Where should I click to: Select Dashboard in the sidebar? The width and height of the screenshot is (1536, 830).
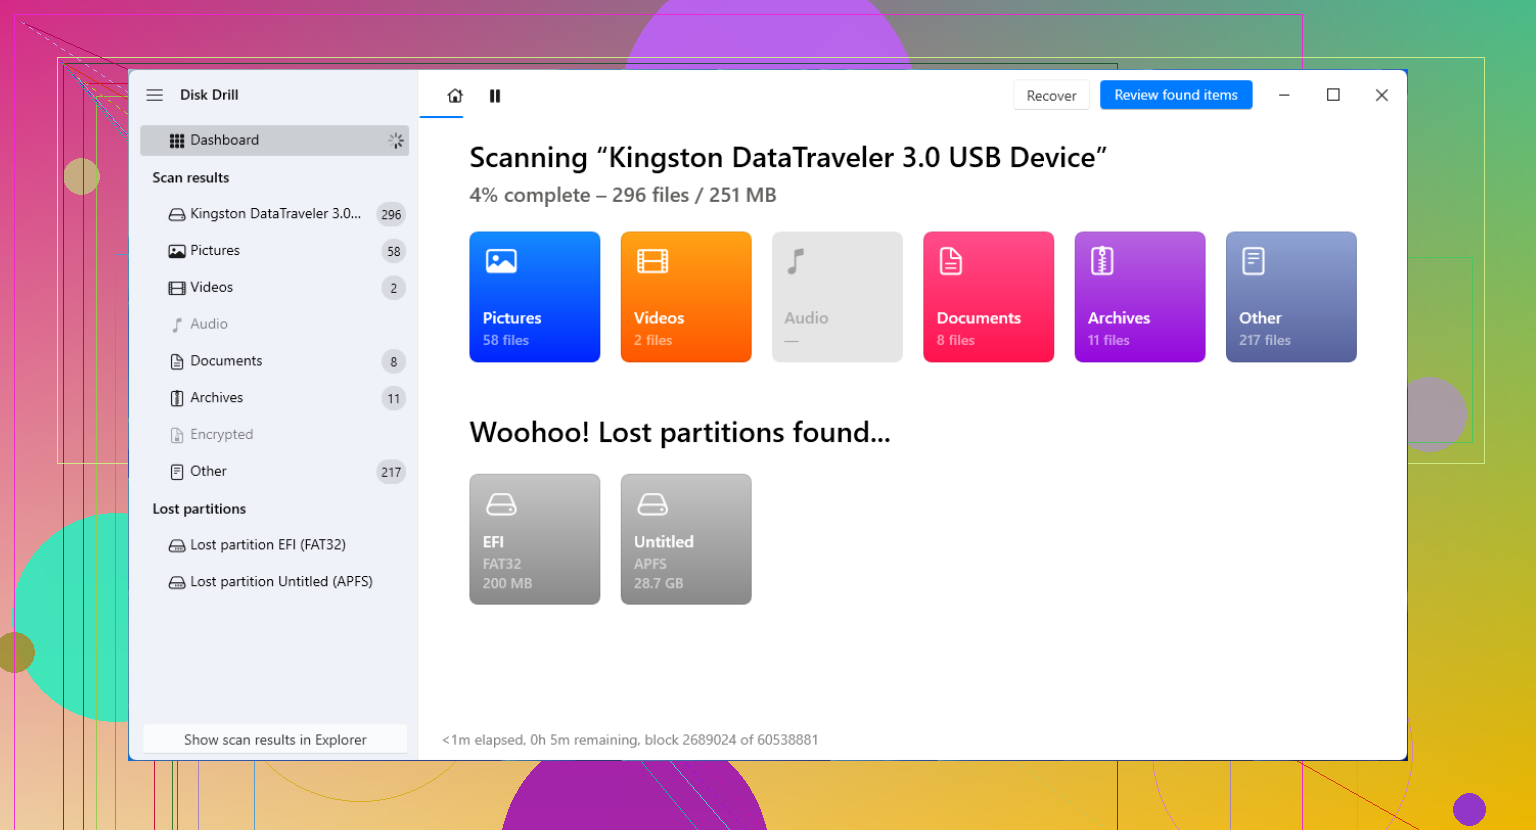(274, 140)
